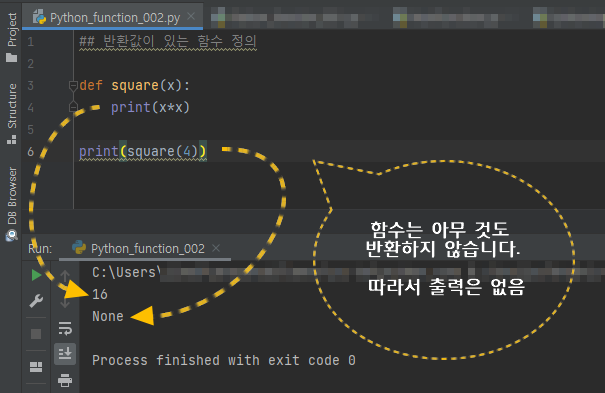605x393 pixels.
Task: Click the print(square(4)) code line
Action: point(143,151)
